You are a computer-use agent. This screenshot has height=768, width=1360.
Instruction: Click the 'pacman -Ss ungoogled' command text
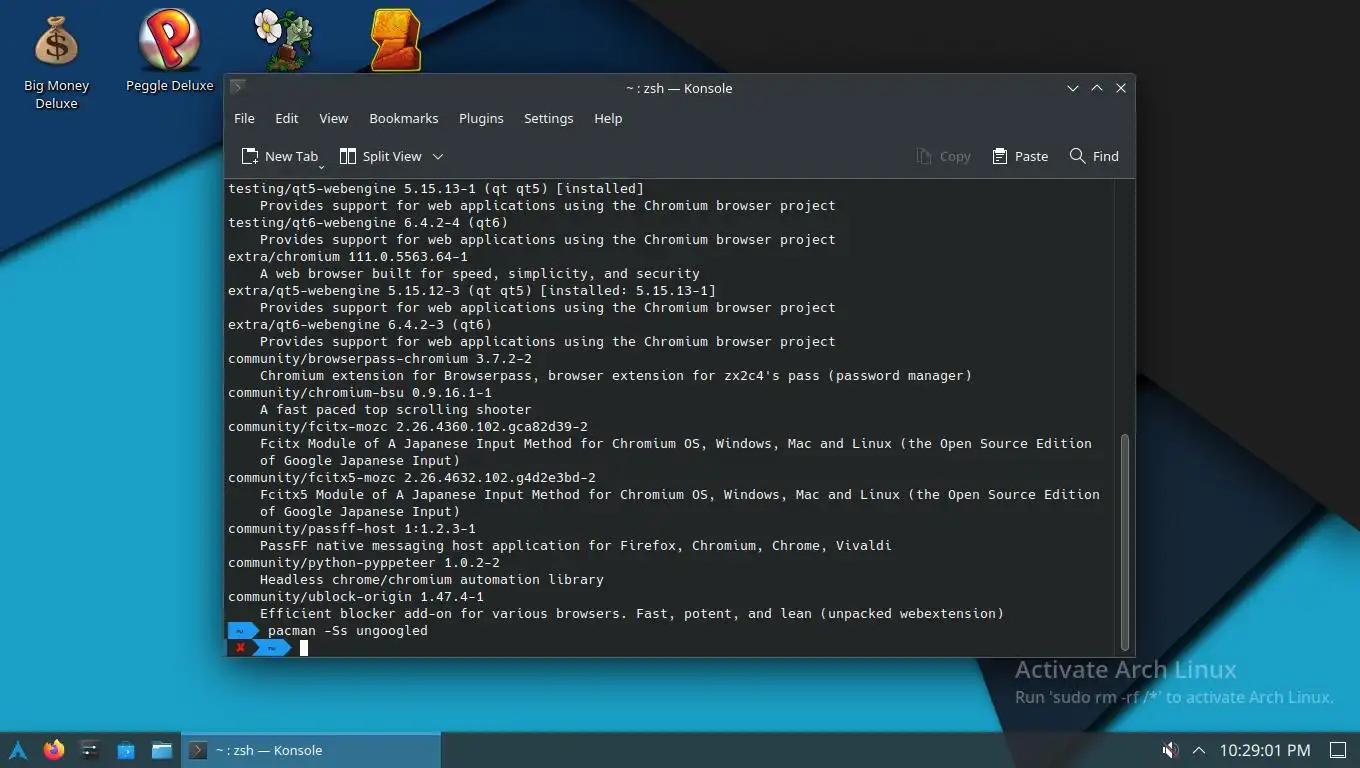tap(348, 631)
